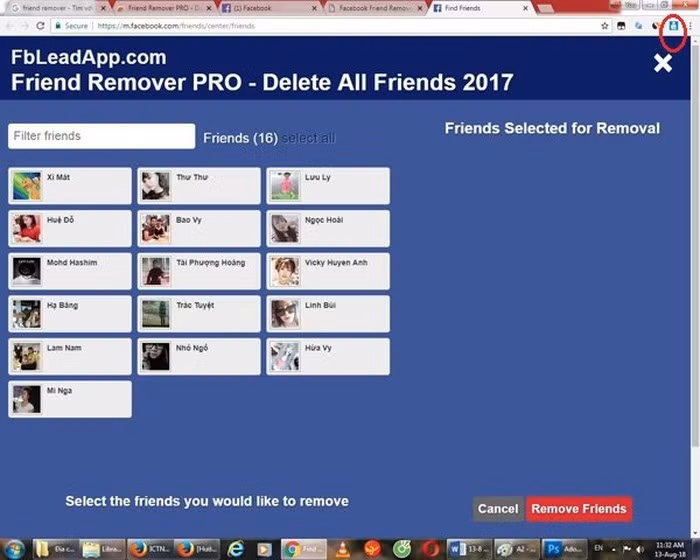The height and width of the screenshot is (560, 700).
Task: Click the Windows Start button
Action: pos(14,548)
